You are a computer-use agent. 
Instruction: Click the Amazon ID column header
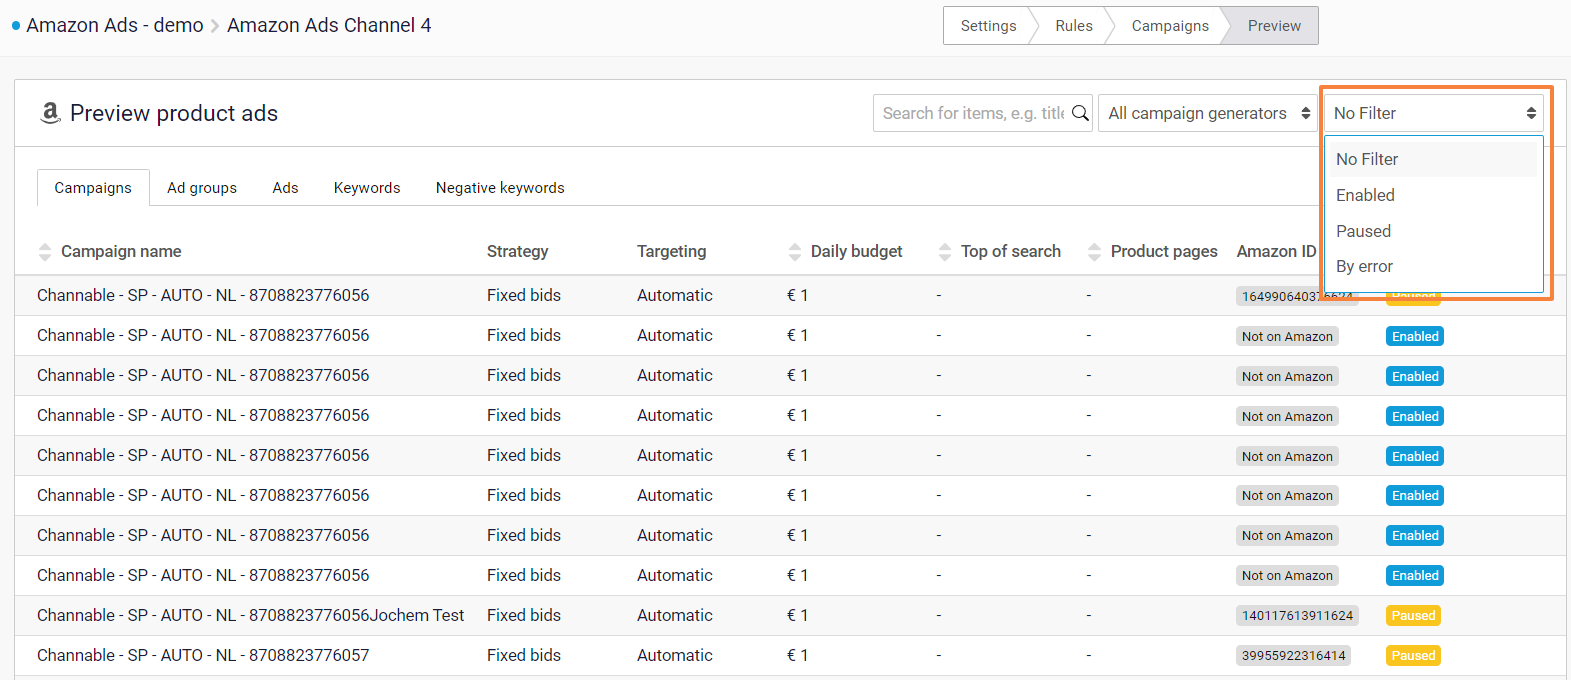(1276, 252)
